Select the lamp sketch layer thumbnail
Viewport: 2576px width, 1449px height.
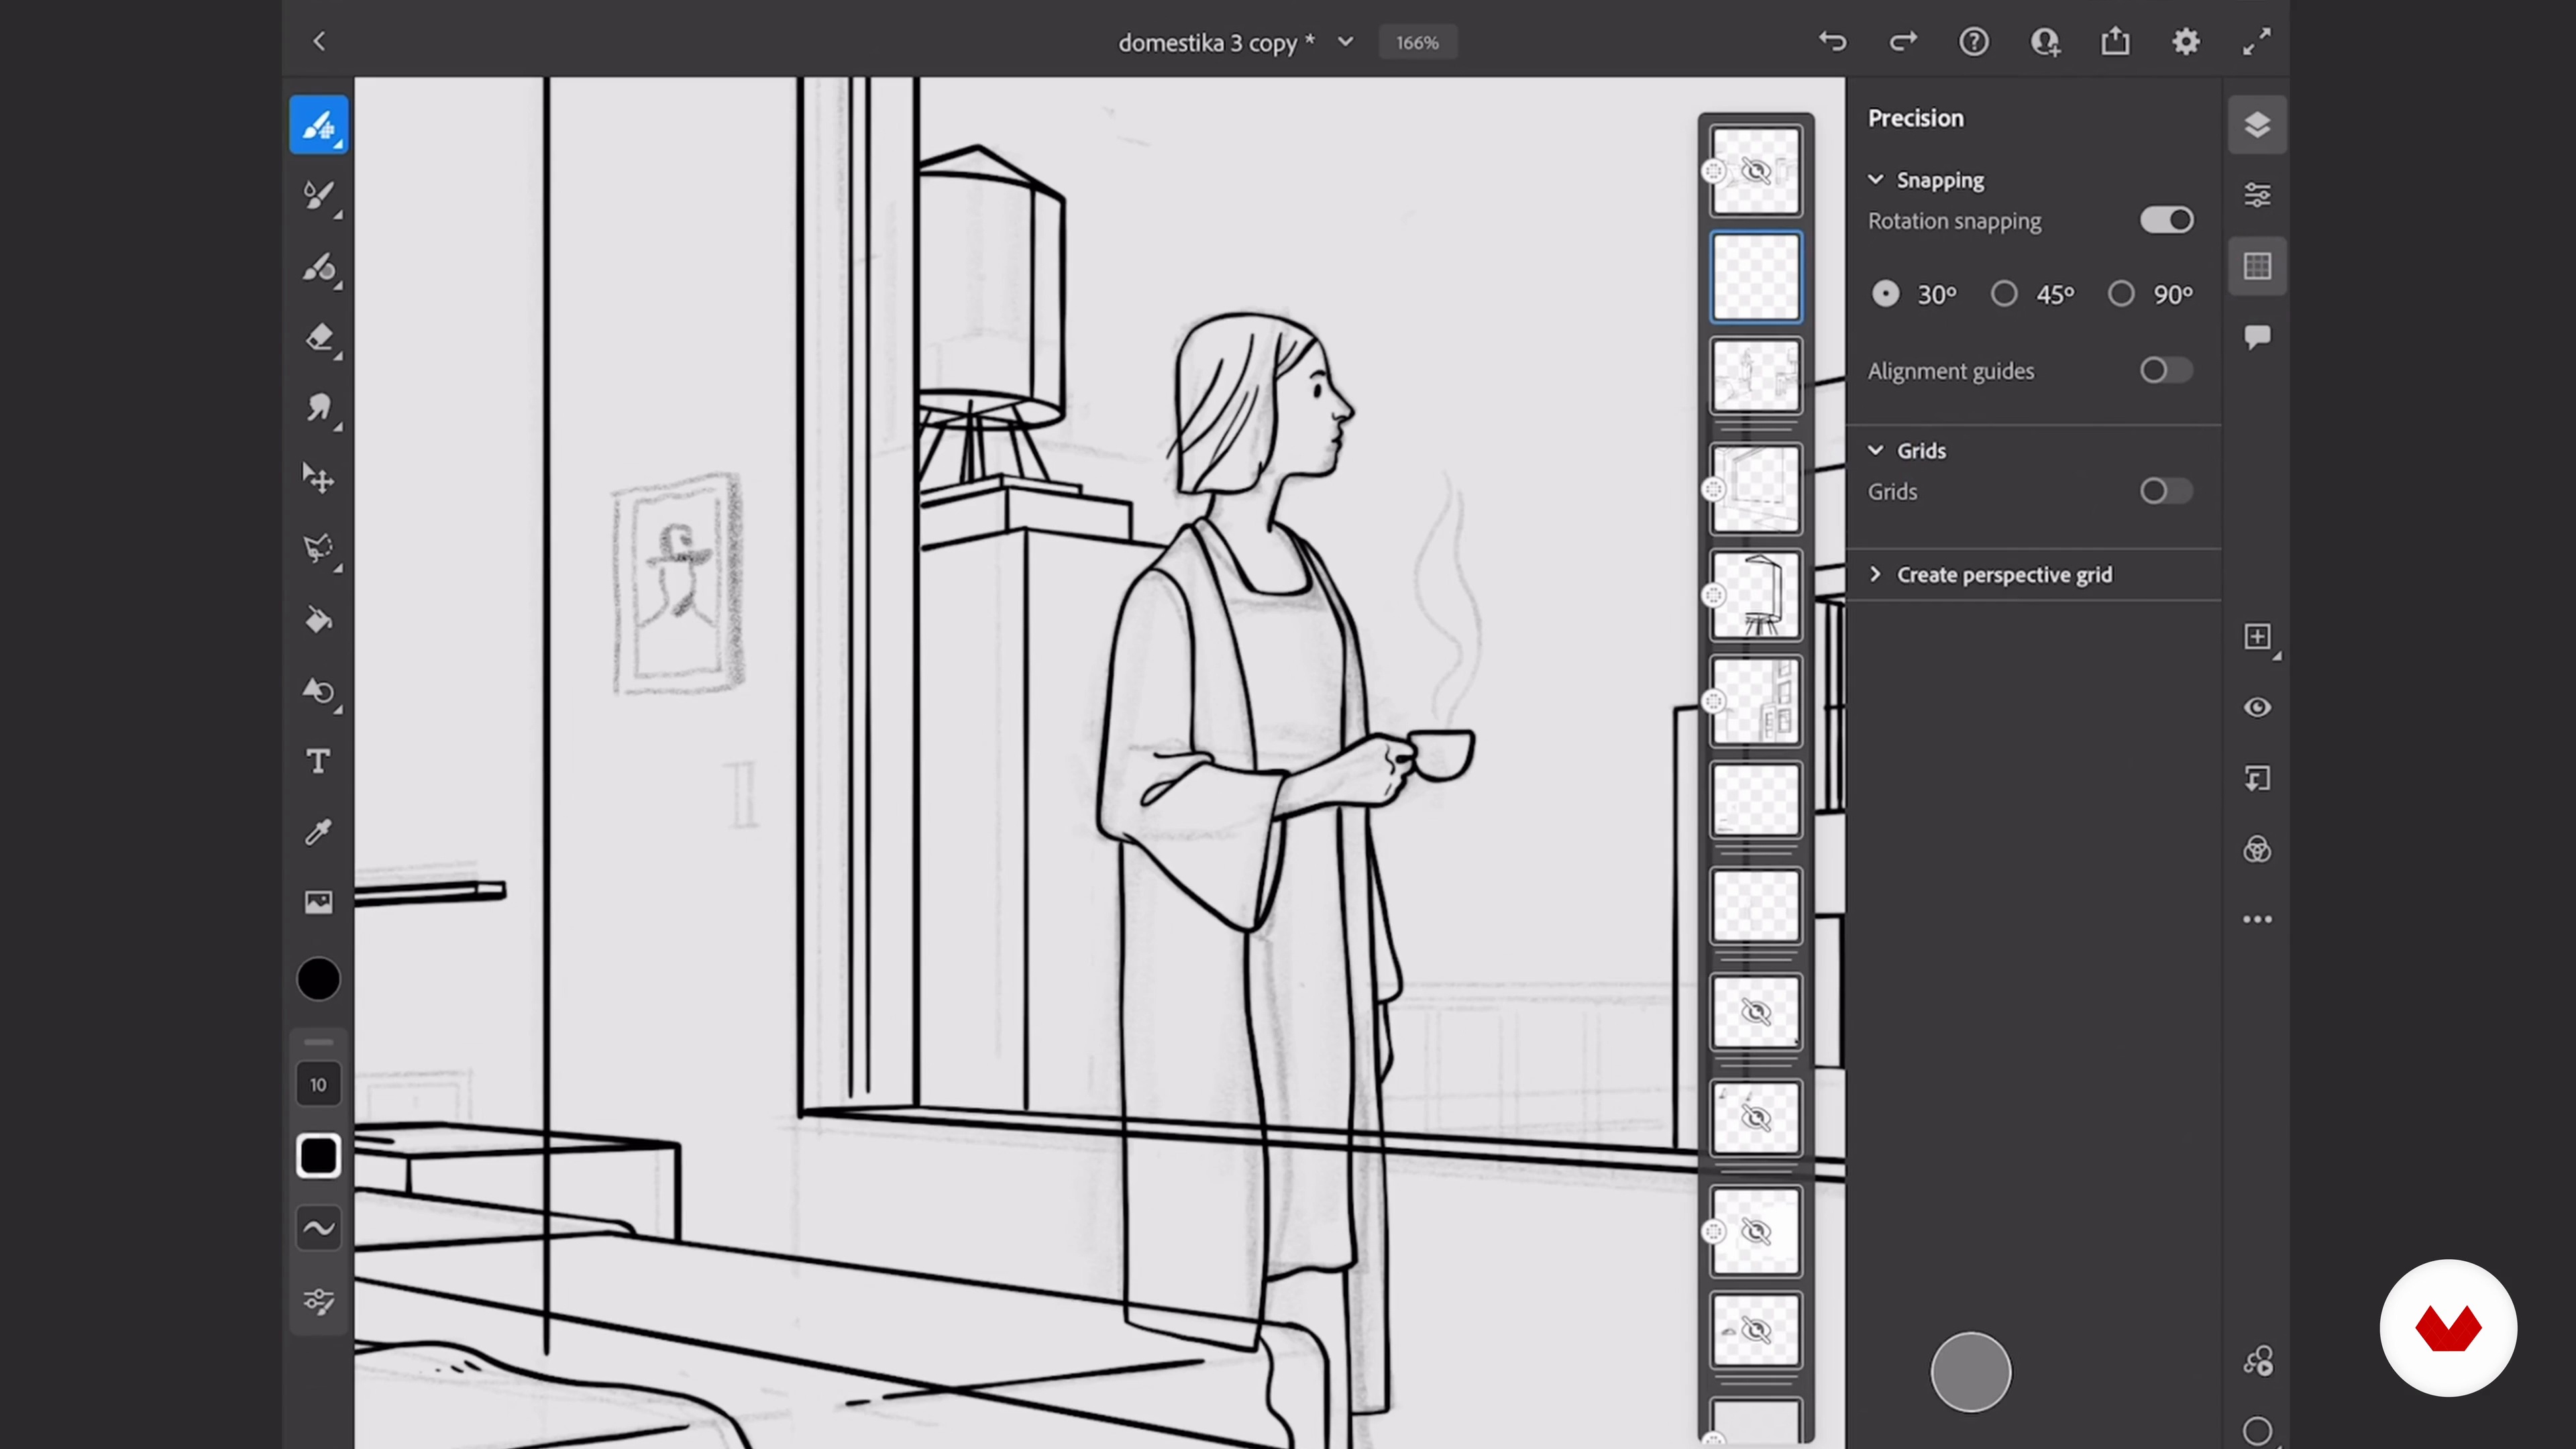click(1755, 596)
